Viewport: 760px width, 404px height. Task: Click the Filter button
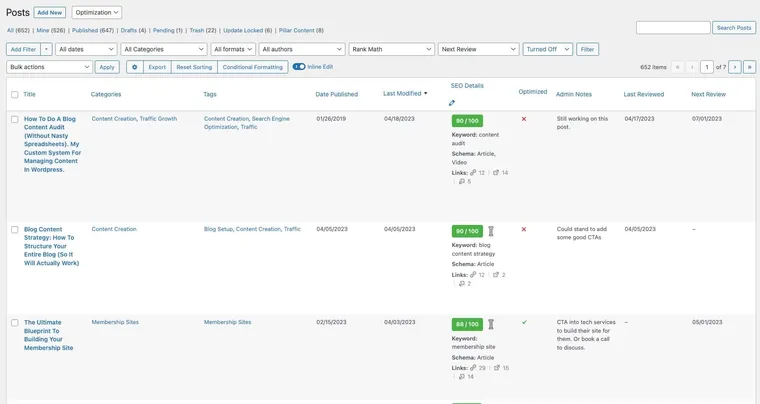587,49
